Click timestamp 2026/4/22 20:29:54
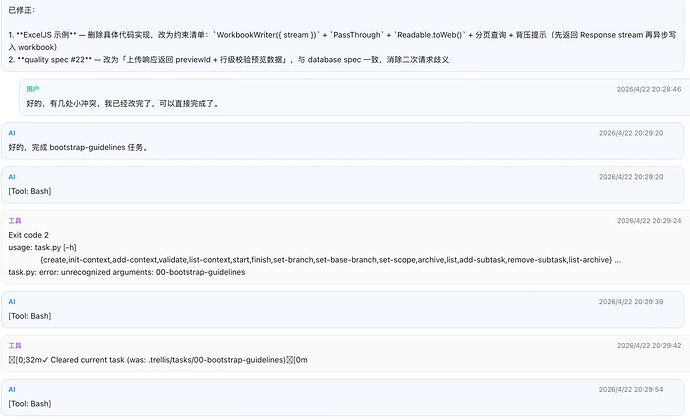Viewport: 690px width, 420px height. click(x=631, y=389)
